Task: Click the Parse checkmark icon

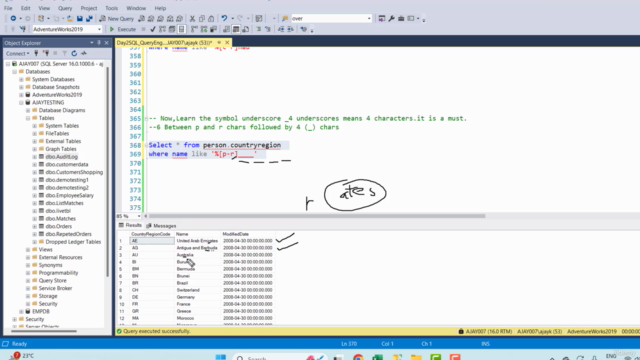Action: click(153, 29)
